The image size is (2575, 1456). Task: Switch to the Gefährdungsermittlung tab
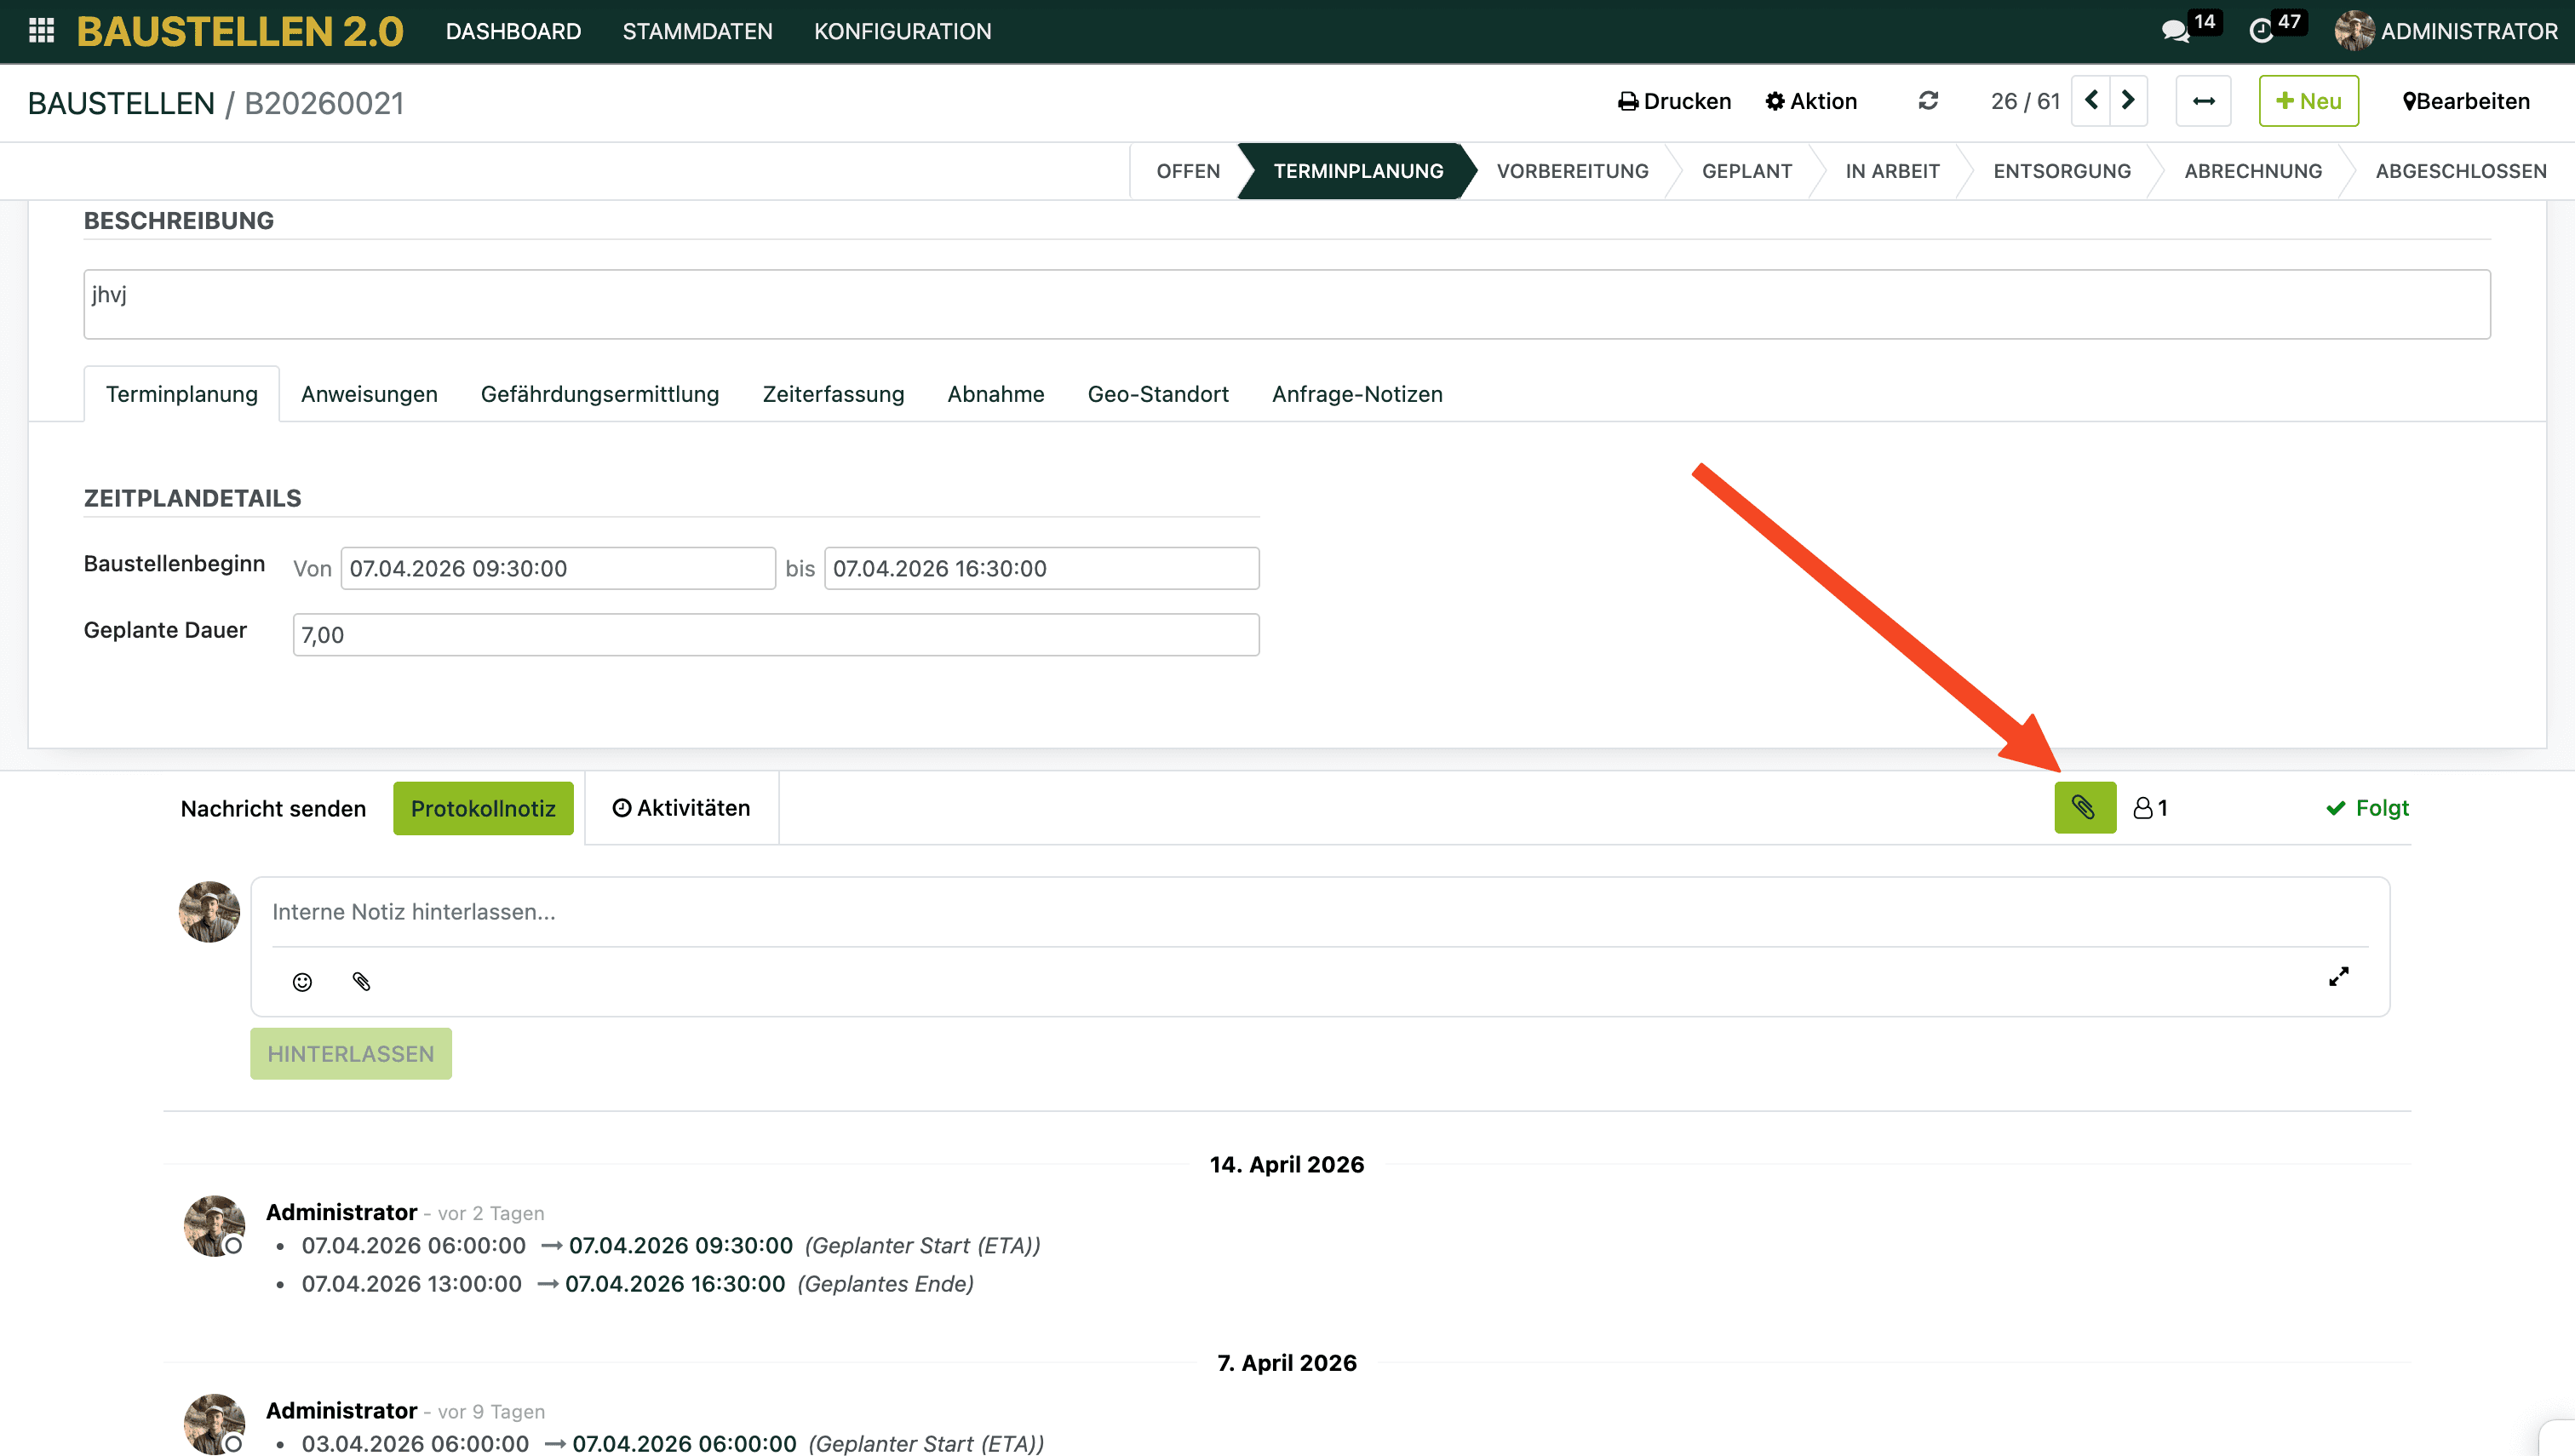tap(599, 394)
